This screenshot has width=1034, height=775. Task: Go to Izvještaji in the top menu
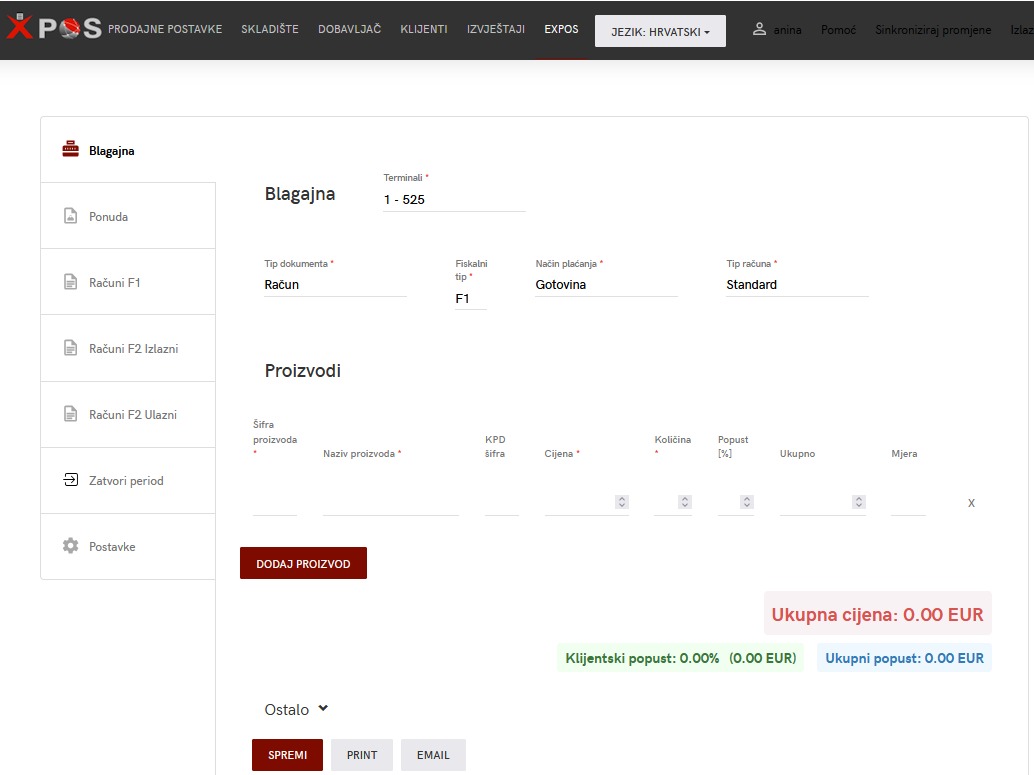tap(496, 29)
